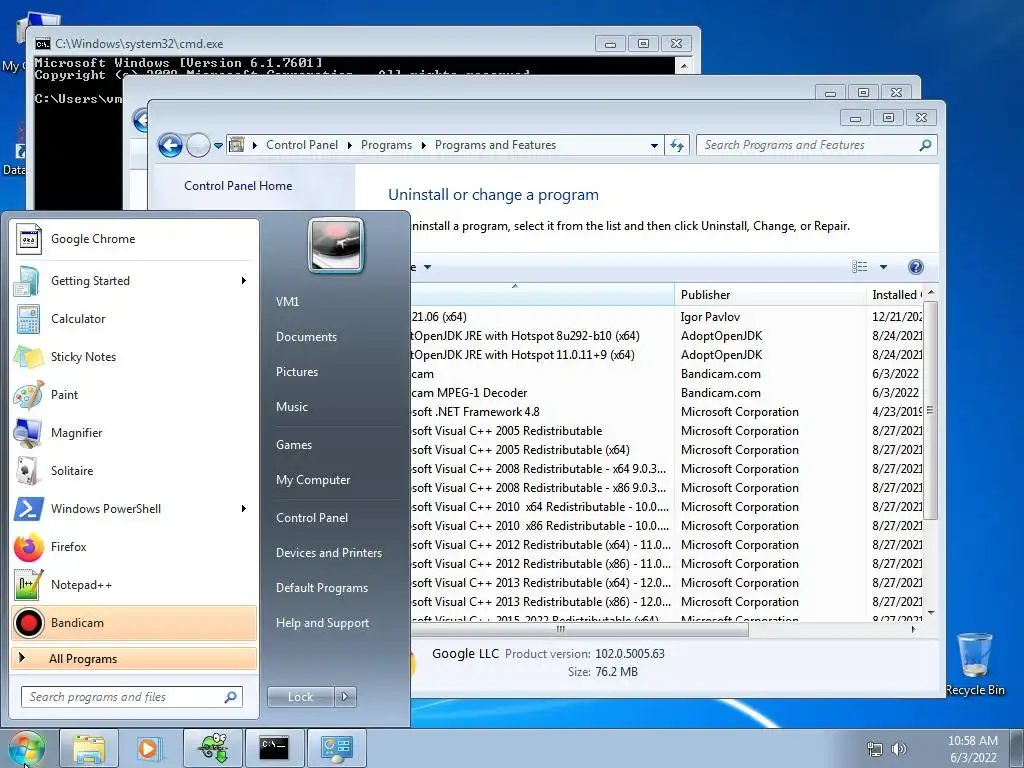This screenshot has width=1024, height=768.
Task: Launch Magnifier from Start menu
Action: pos(134,432)
